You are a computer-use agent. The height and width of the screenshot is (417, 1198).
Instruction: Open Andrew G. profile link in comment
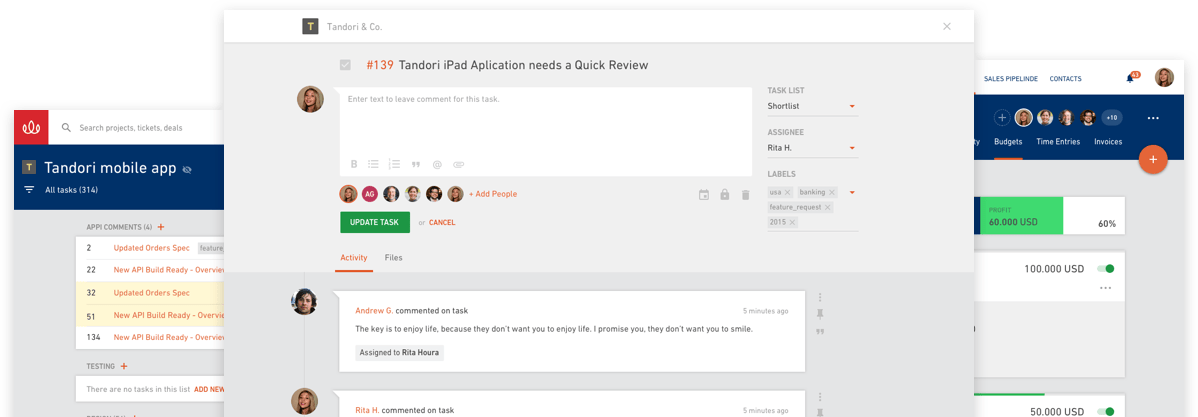pyautogui.click(x=374, y=311)
